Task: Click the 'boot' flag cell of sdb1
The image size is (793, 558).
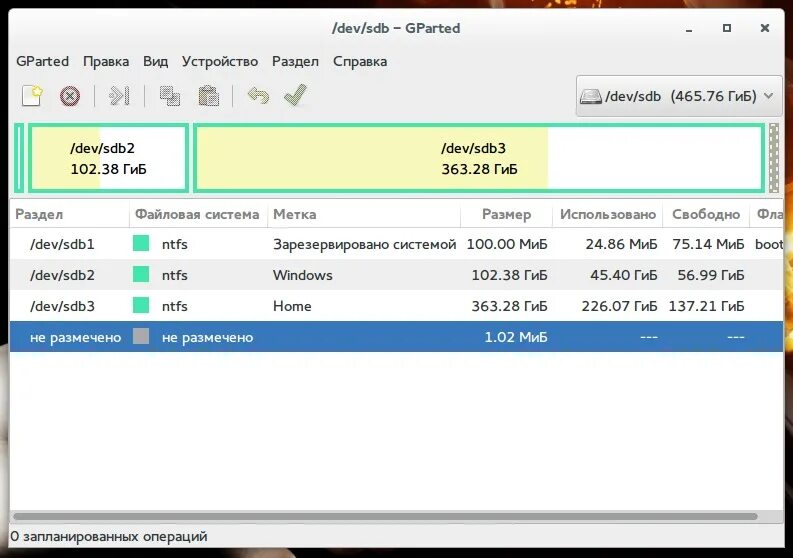Action: (769, 244)
